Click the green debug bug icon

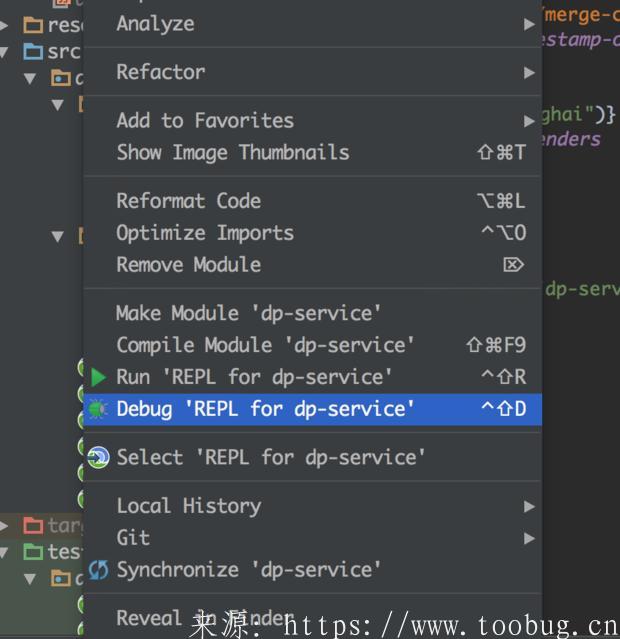98,409
